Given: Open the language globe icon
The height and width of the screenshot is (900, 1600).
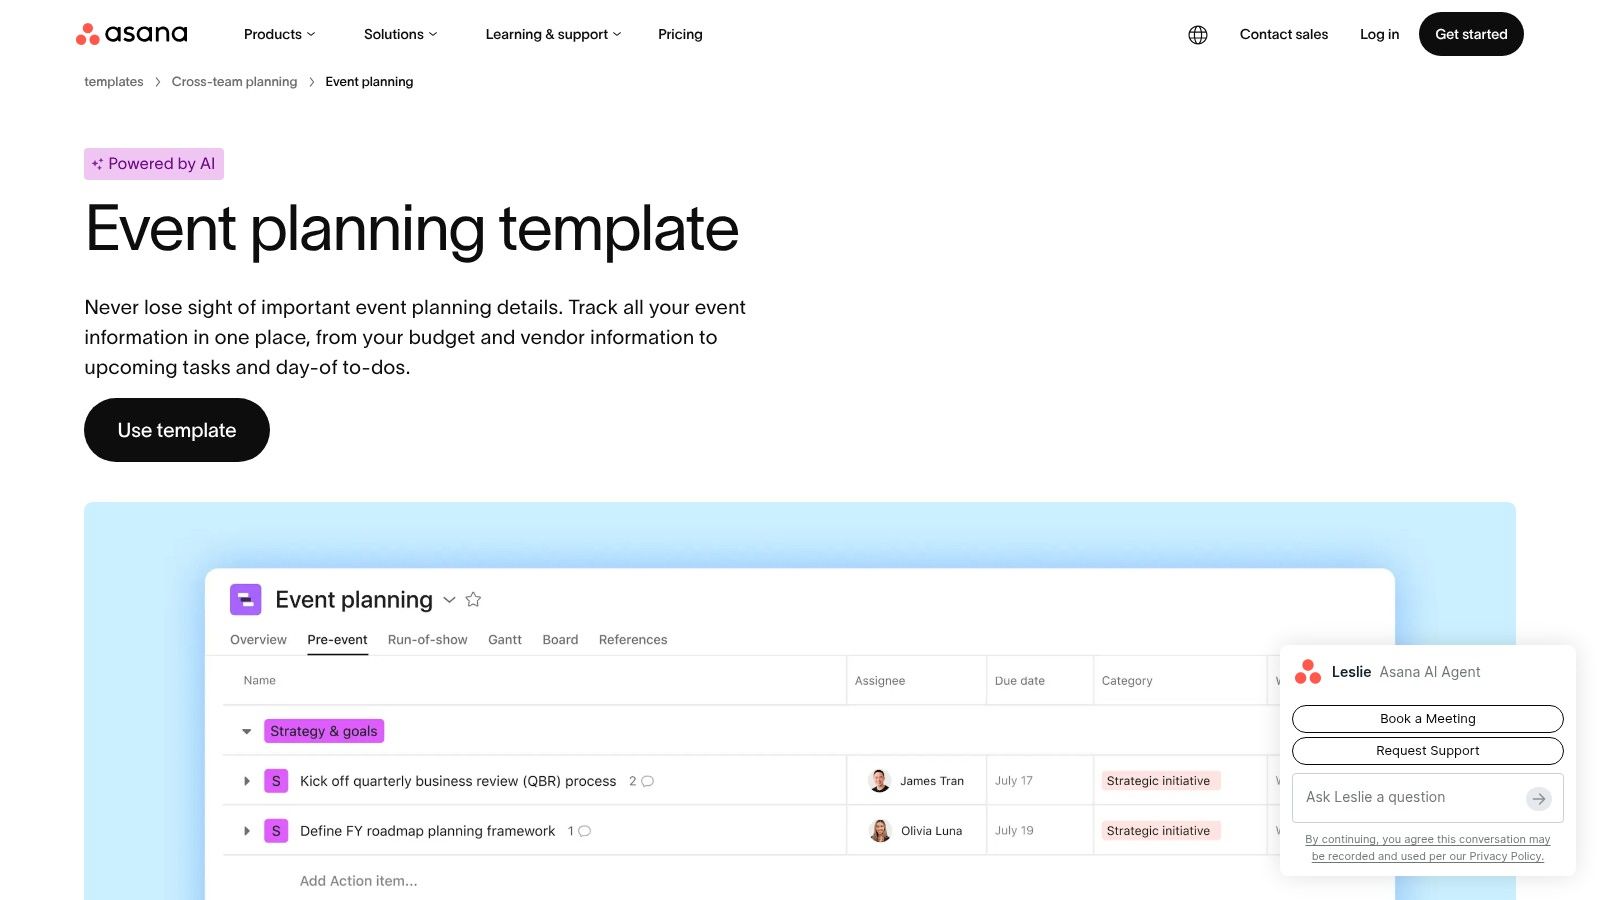Looking at the screenshot, I should tap(1198, 35).
